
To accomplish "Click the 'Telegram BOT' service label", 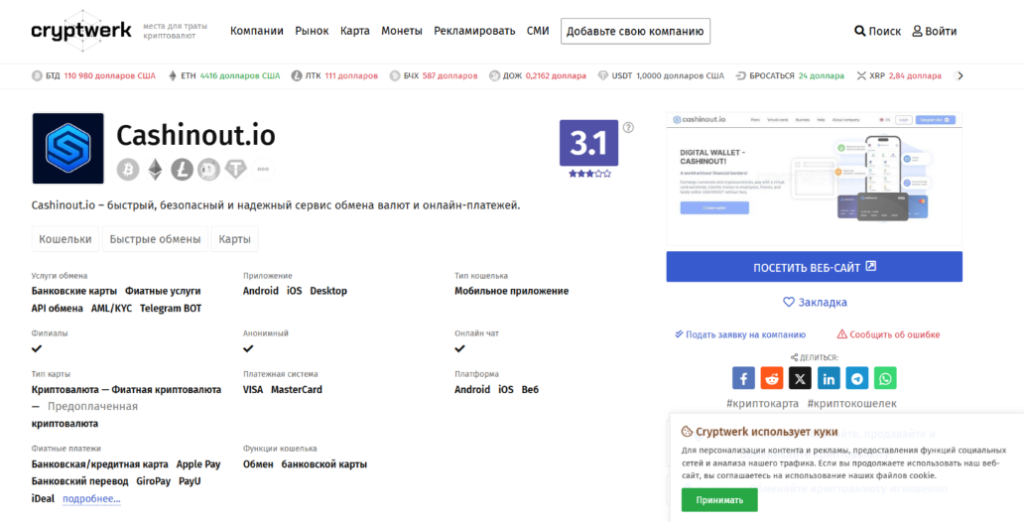I will 170,308.
